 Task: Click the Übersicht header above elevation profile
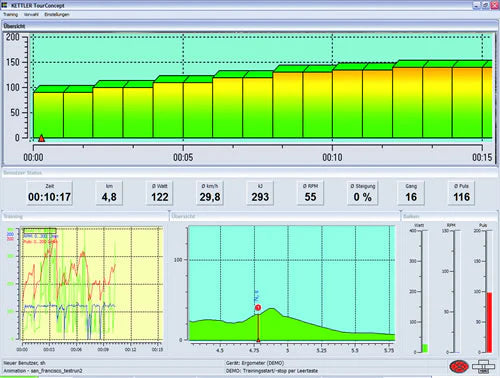tap(285, 216)
